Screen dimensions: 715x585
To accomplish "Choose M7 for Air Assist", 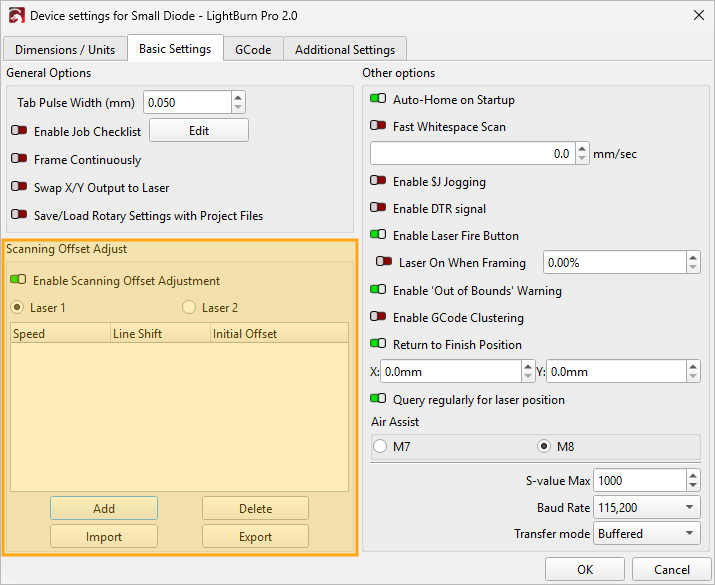I will point(380,445).
